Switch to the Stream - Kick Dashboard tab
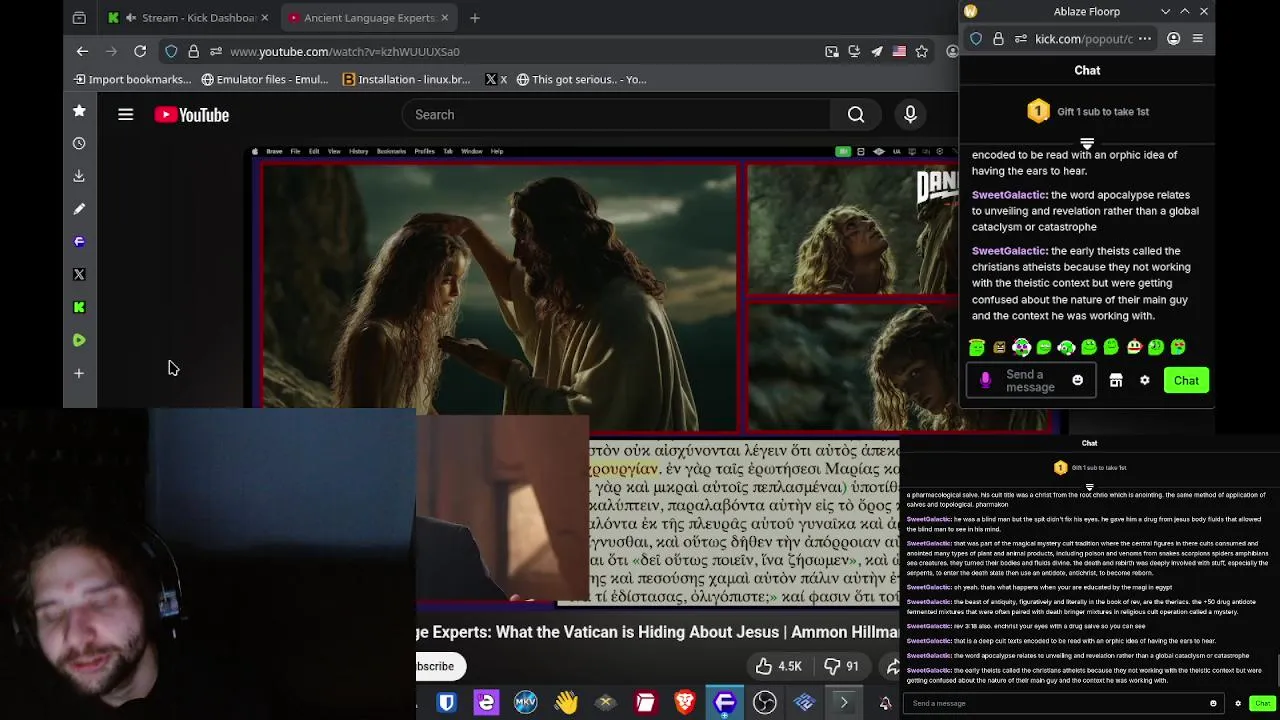This screenshot has height=720, width=1280. tap(187, 17)
